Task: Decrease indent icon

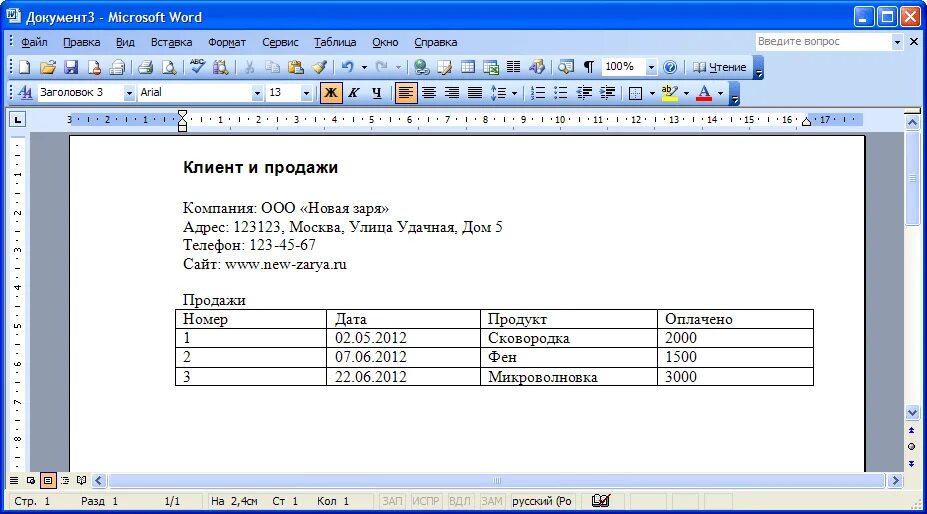Action: point(584,93)
